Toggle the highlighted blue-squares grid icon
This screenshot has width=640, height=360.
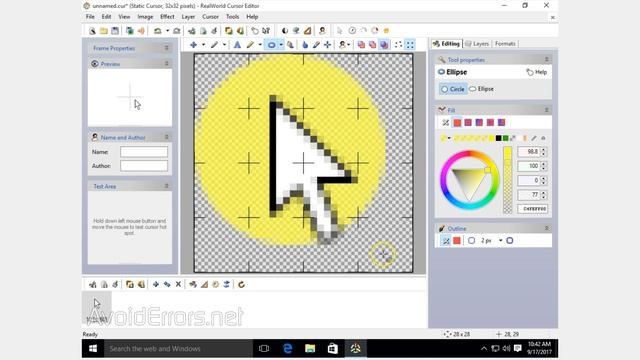pos(410,45)
